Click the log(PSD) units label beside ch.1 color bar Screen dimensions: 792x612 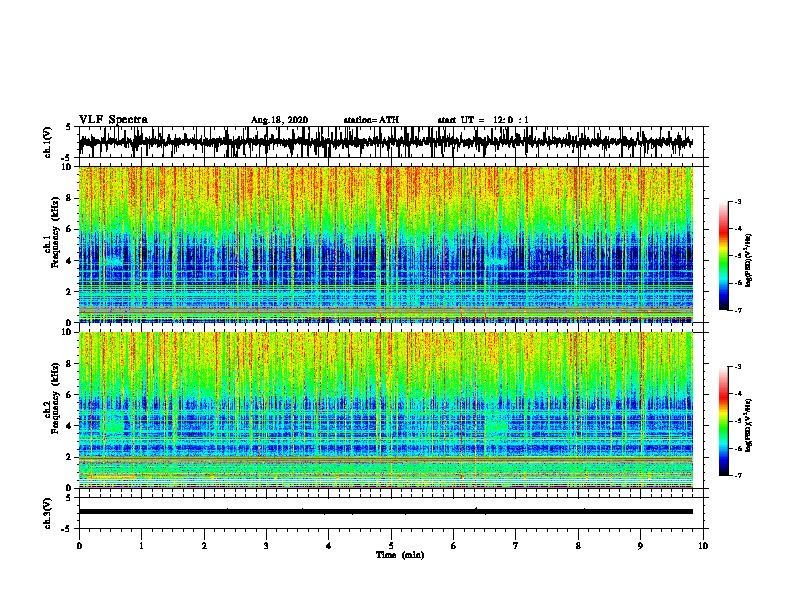point(749,261)
